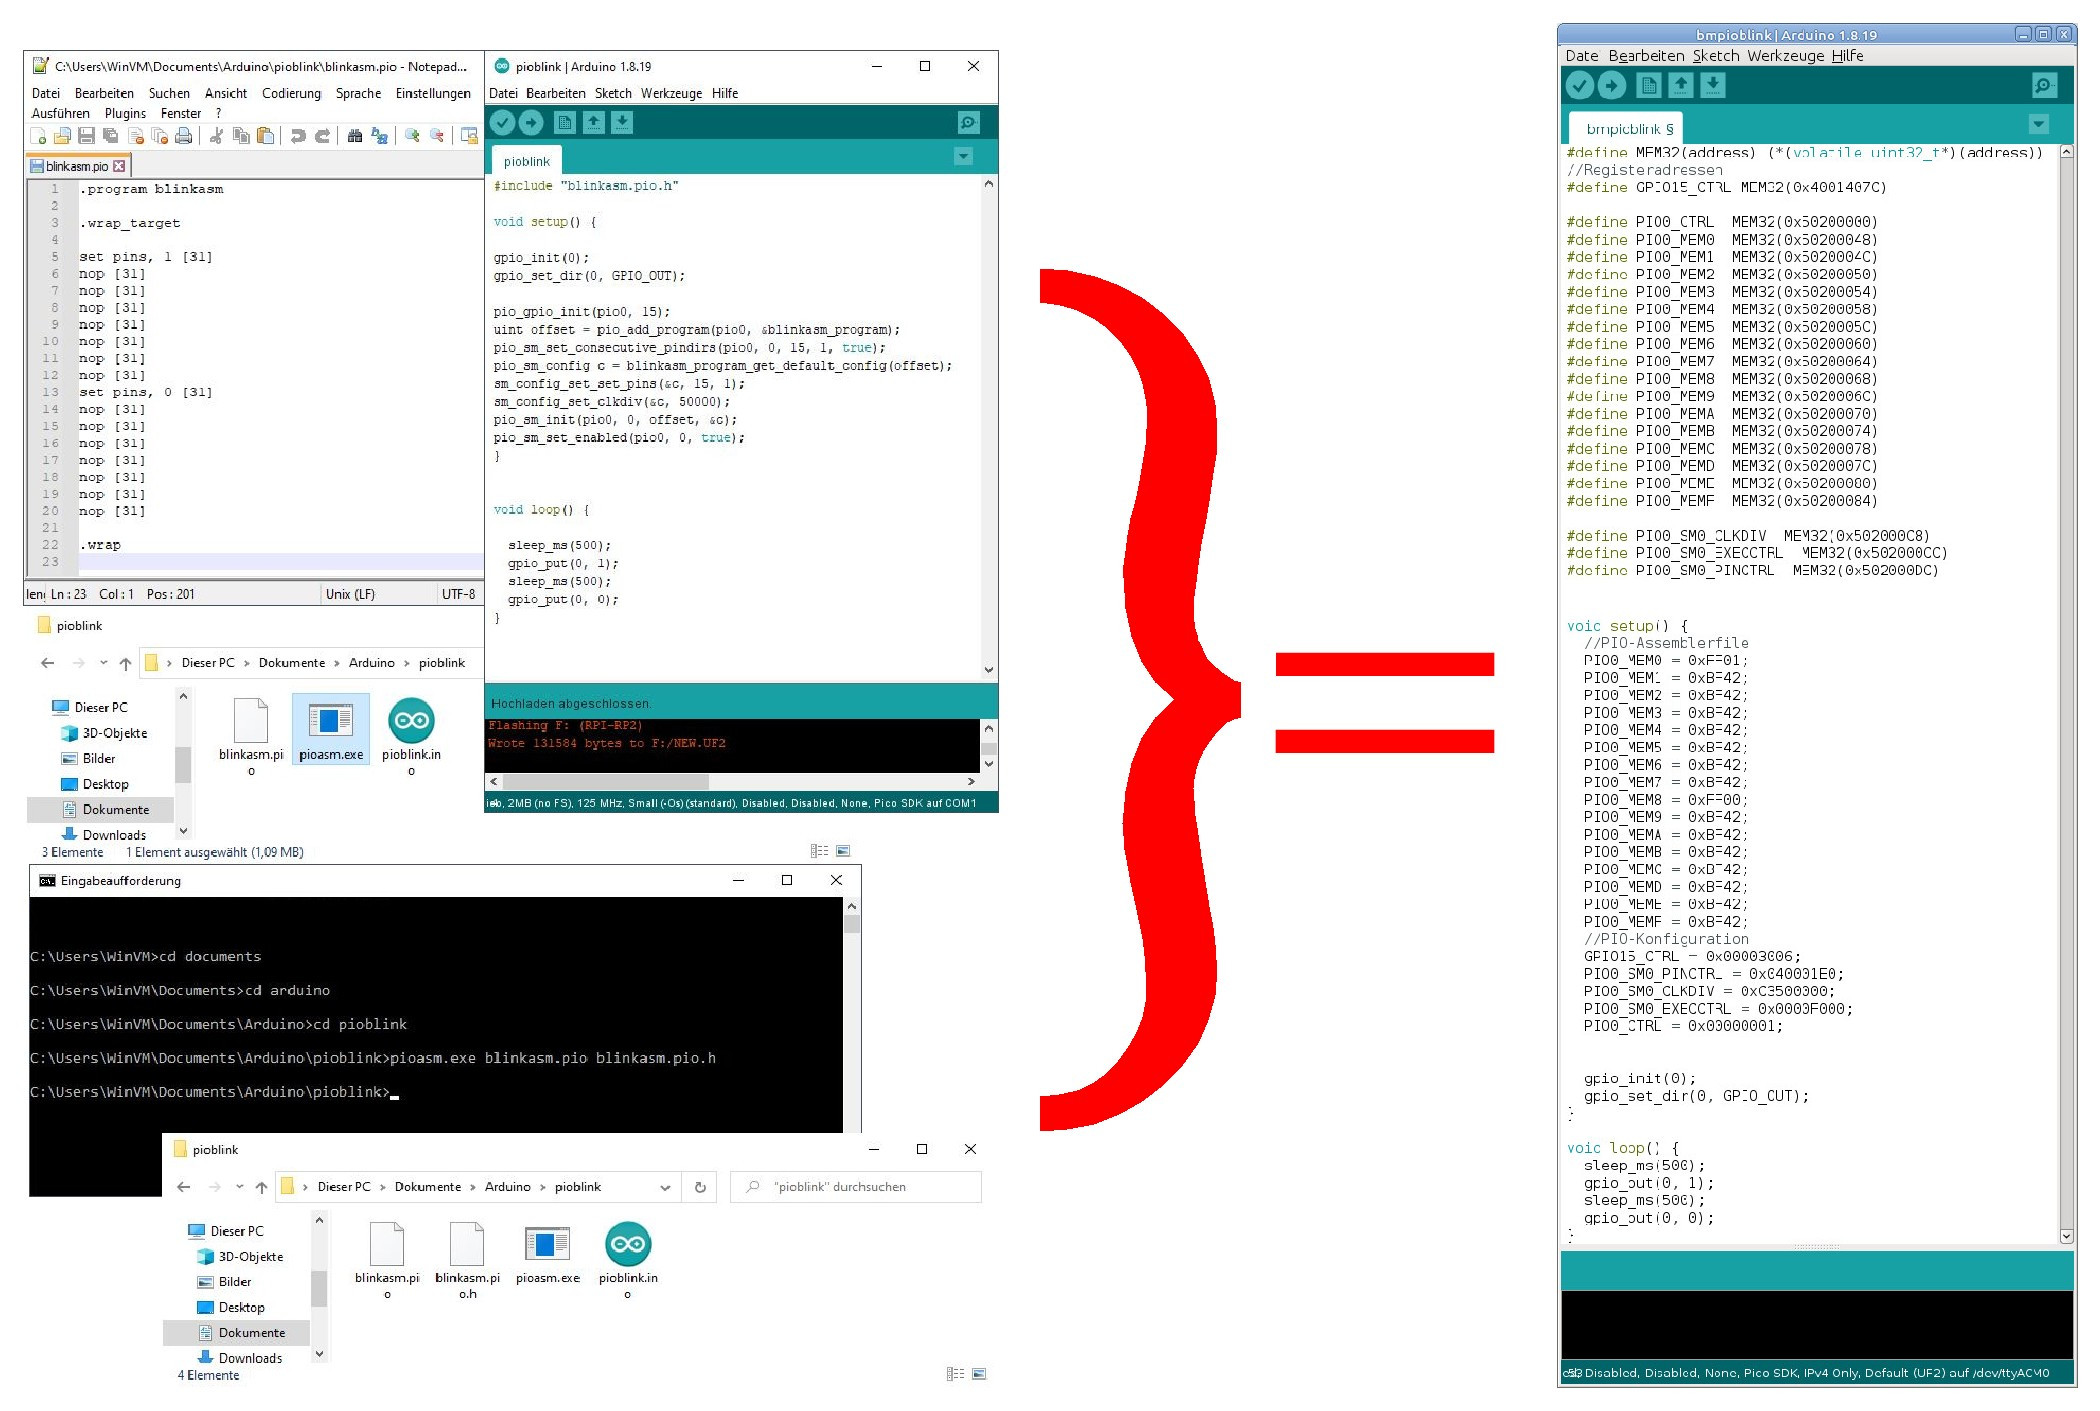Image resolution: width=2100 pixels, height=1411 pixels.
Task: Click Verify button in pioblink Arduino window
Action: 502,123
